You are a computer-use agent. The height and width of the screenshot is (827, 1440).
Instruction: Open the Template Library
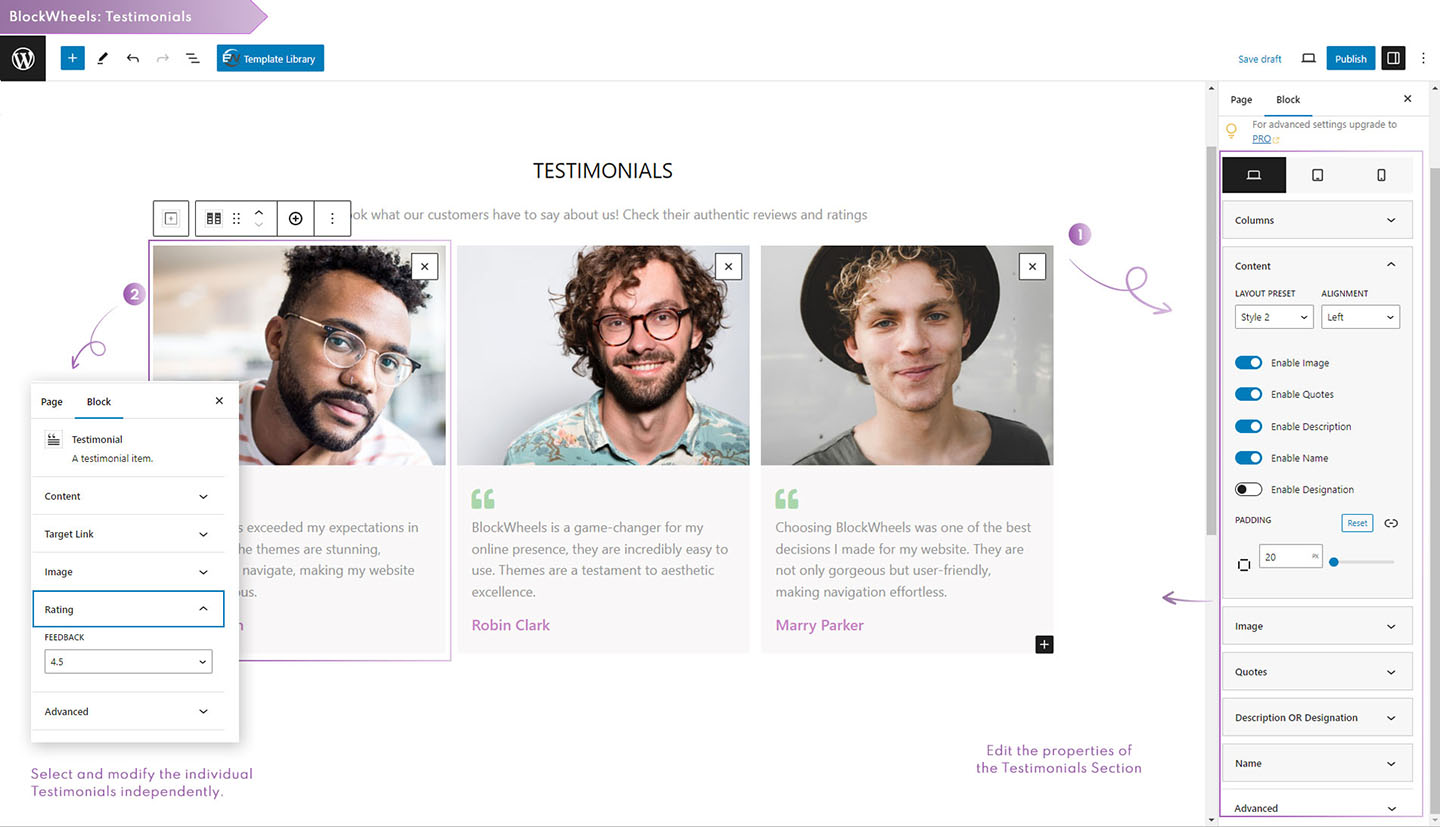[270, 59]
